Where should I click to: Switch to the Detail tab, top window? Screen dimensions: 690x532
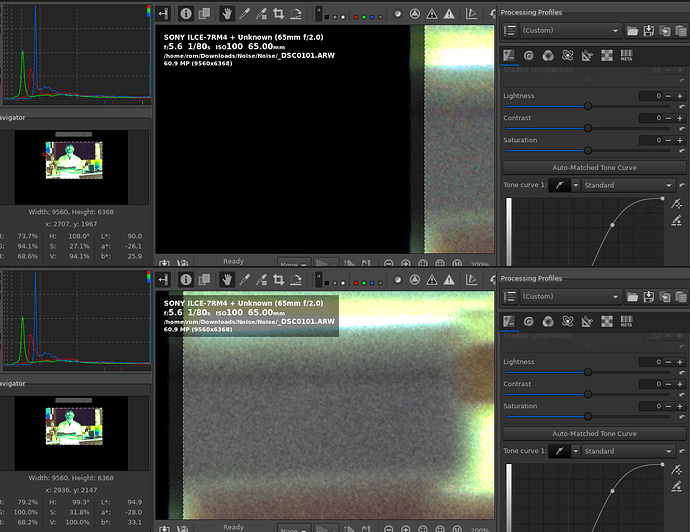pyautogui.click(x=529, y=55)
